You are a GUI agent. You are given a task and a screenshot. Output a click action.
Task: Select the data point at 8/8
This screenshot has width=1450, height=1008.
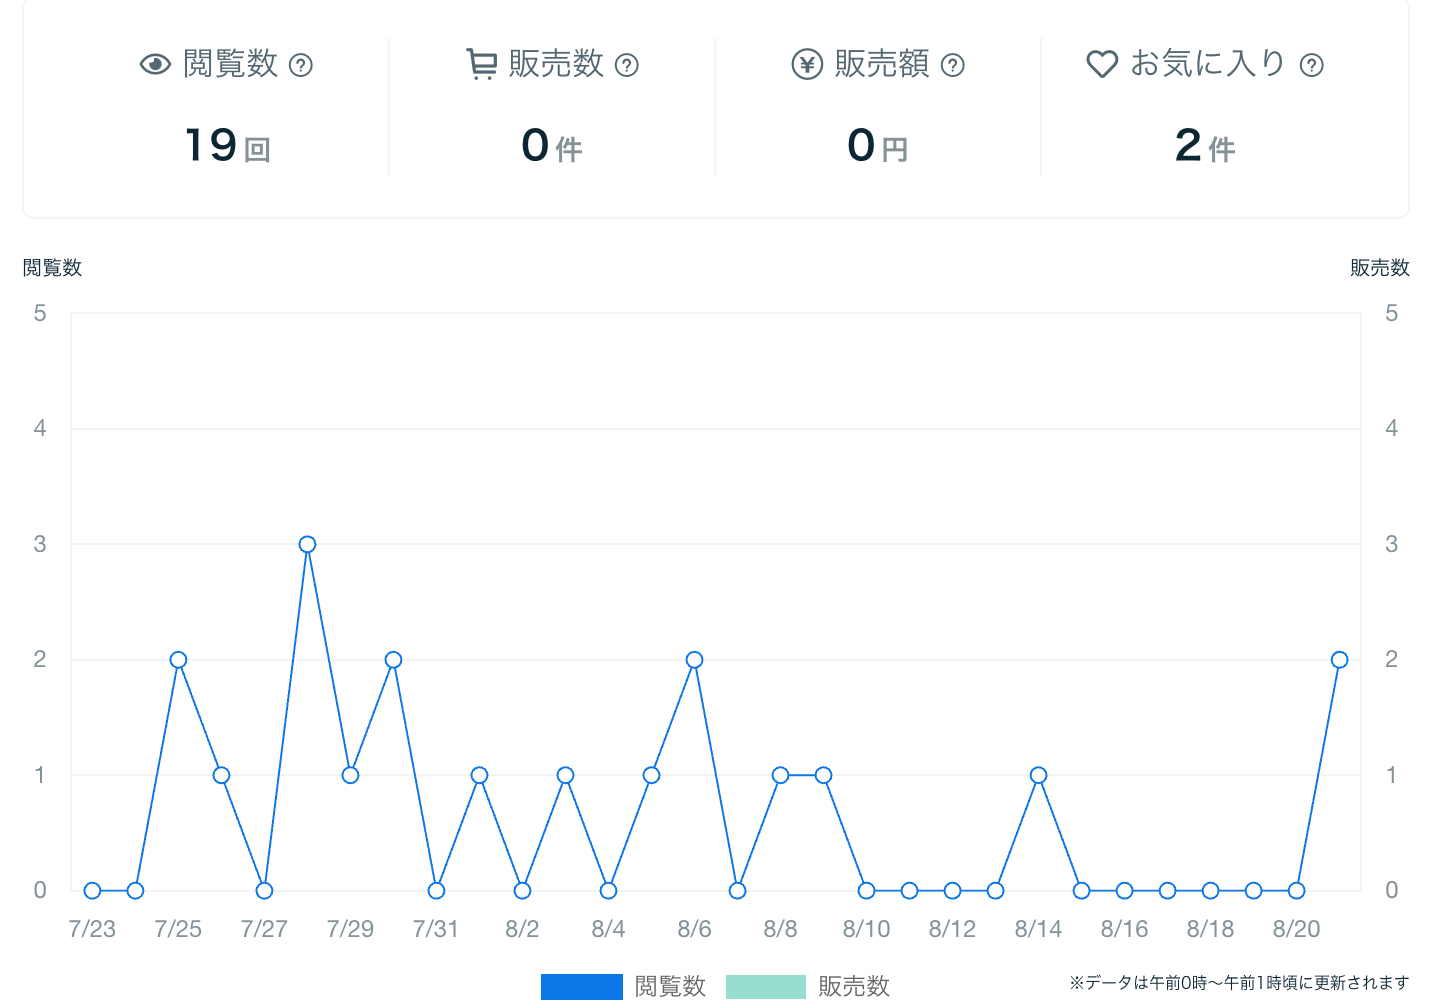pos(780,775)
